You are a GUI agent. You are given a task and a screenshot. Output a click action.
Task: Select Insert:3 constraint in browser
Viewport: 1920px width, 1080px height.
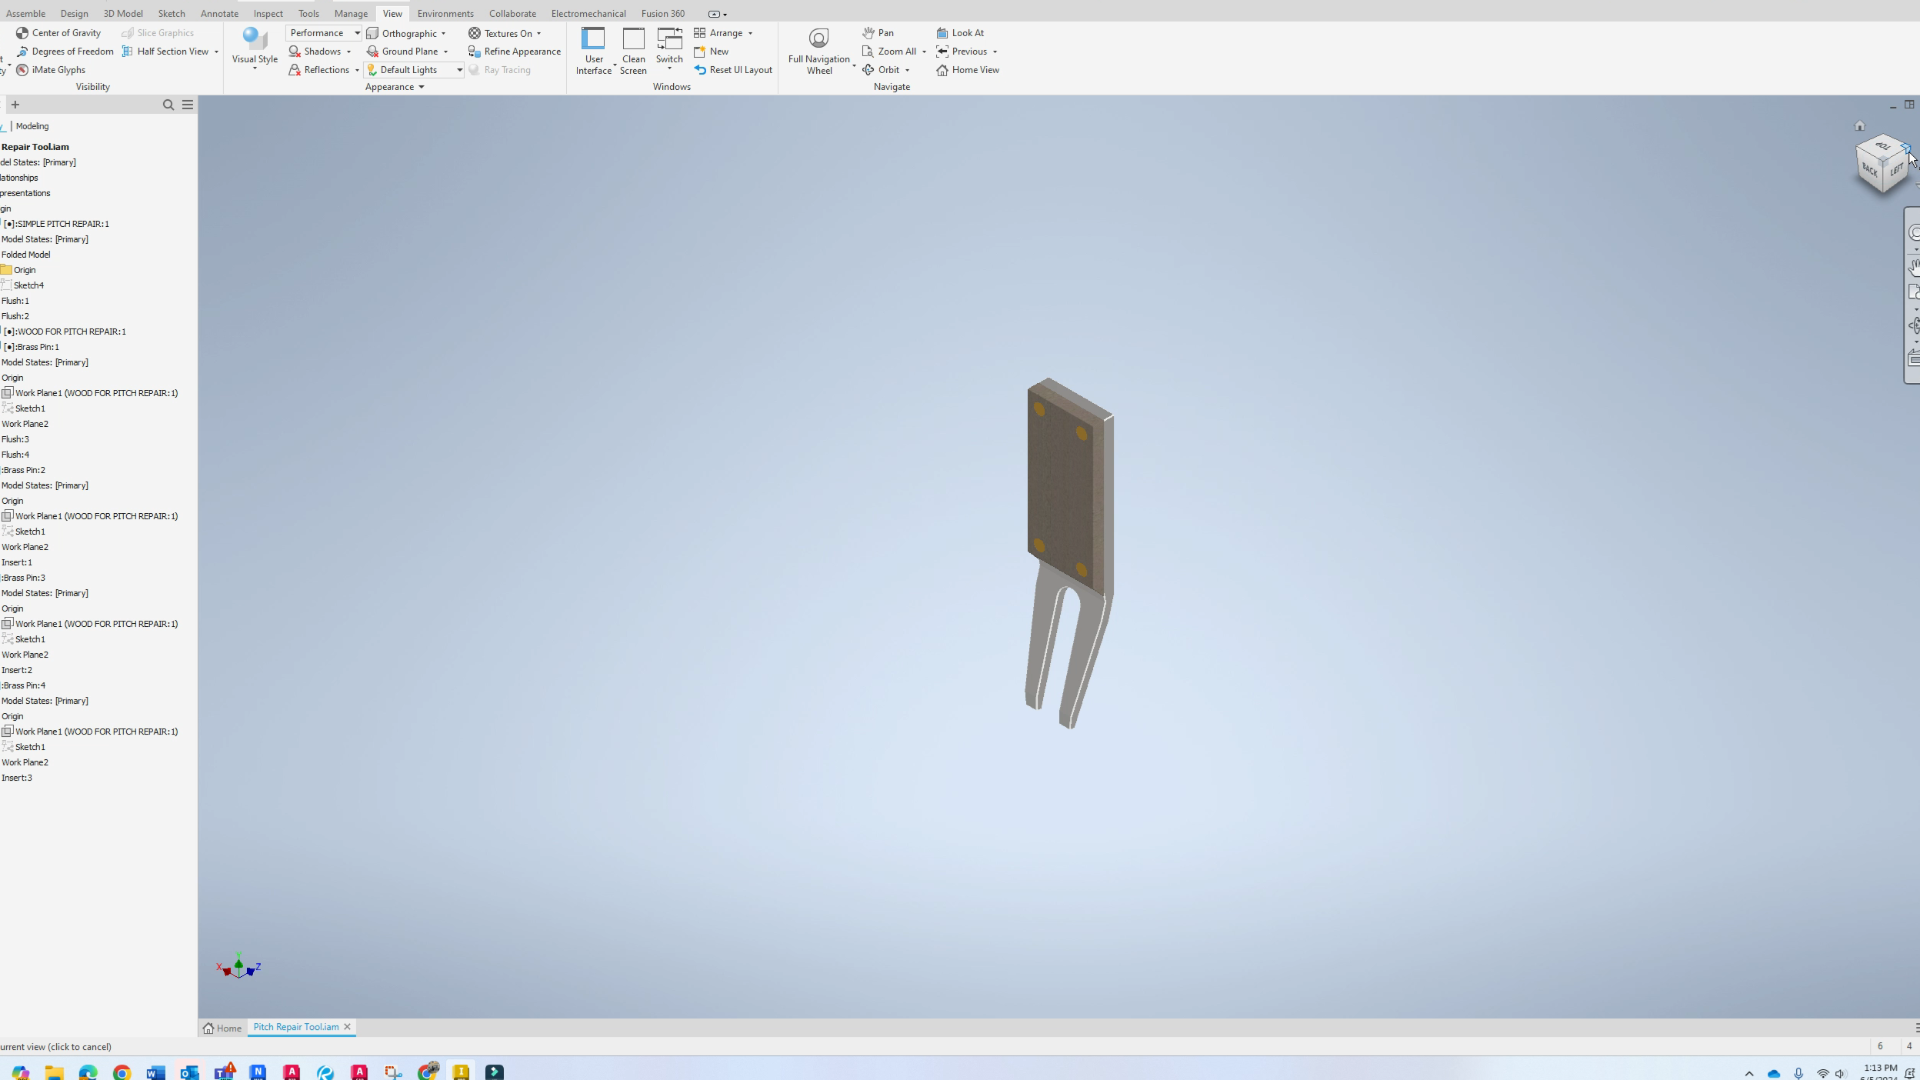(x=17, y=778)
